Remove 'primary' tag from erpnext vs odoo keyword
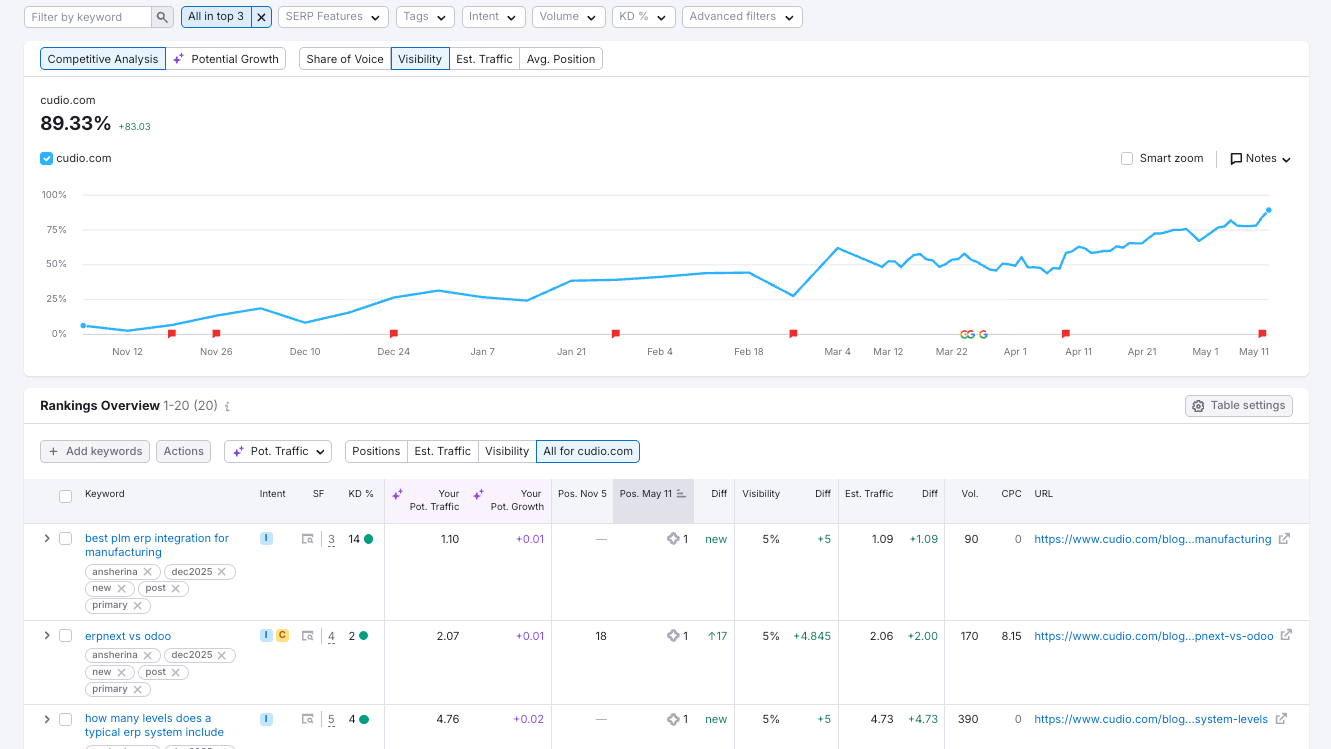 coord(137,690)
